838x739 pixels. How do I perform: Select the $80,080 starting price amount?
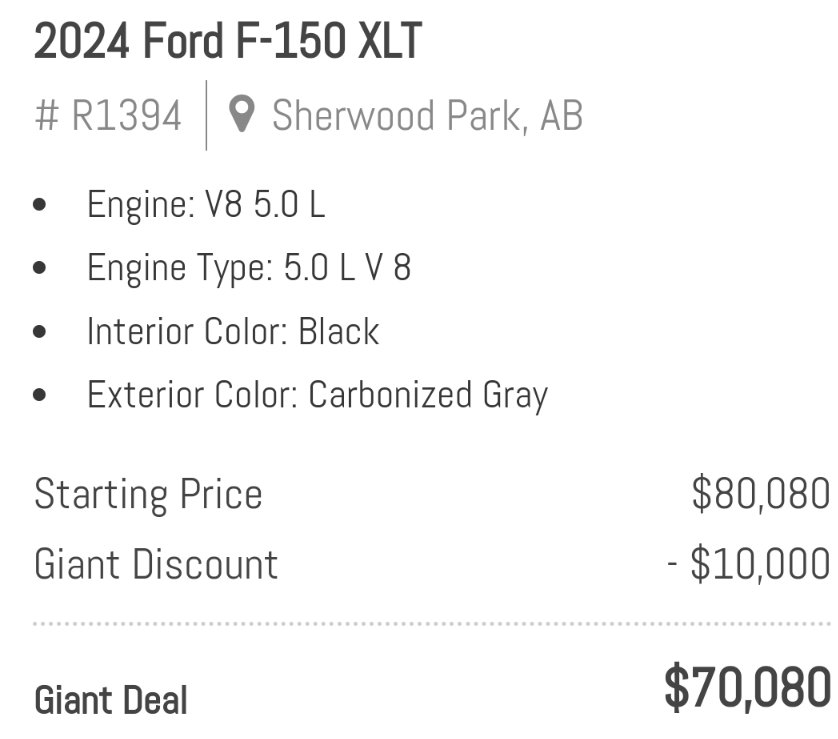pyautogui.click(x=761, y=494)
